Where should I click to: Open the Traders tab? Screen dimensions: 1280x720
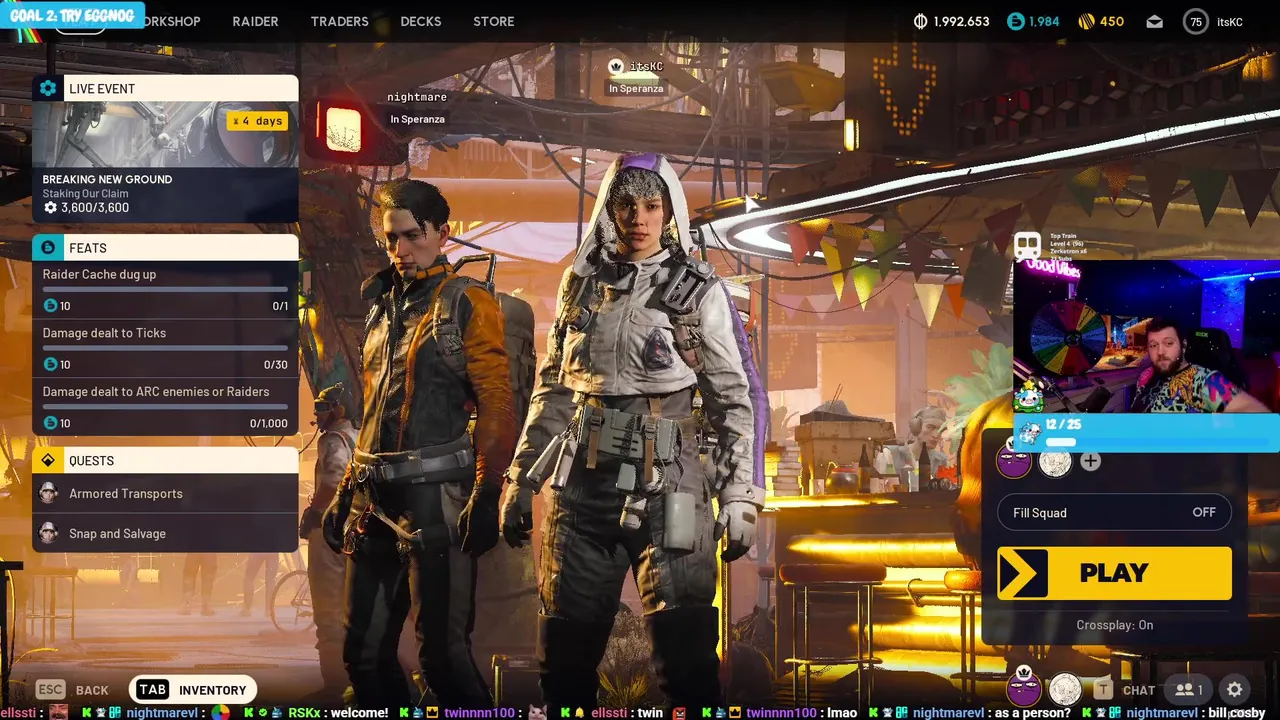[339, 21]
